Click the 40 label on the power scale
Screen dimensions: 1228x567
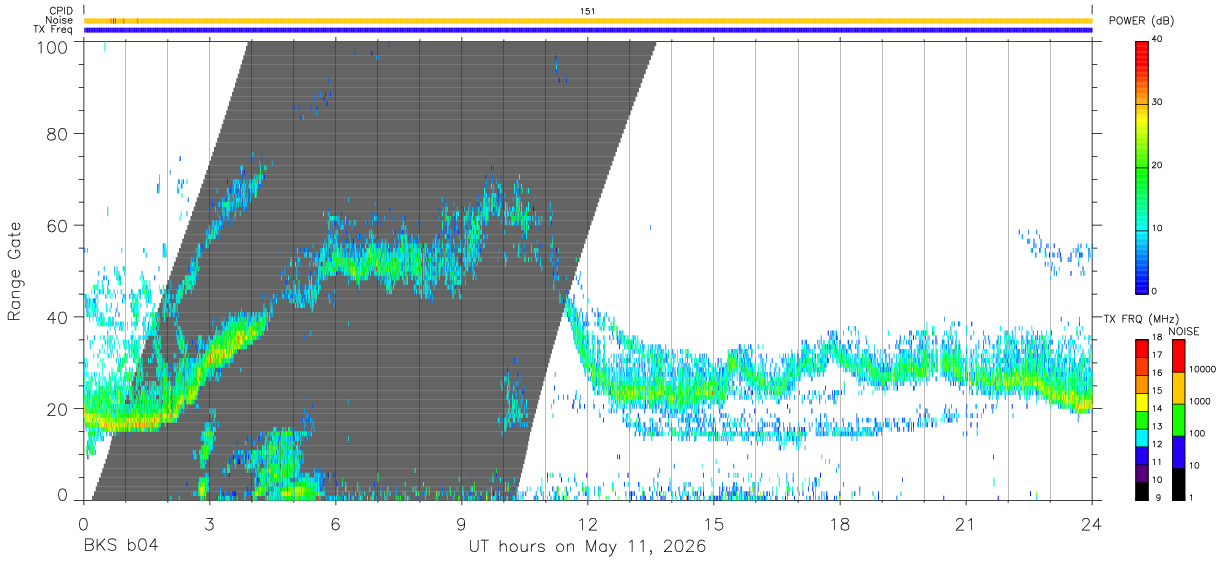pos(1159,40)
